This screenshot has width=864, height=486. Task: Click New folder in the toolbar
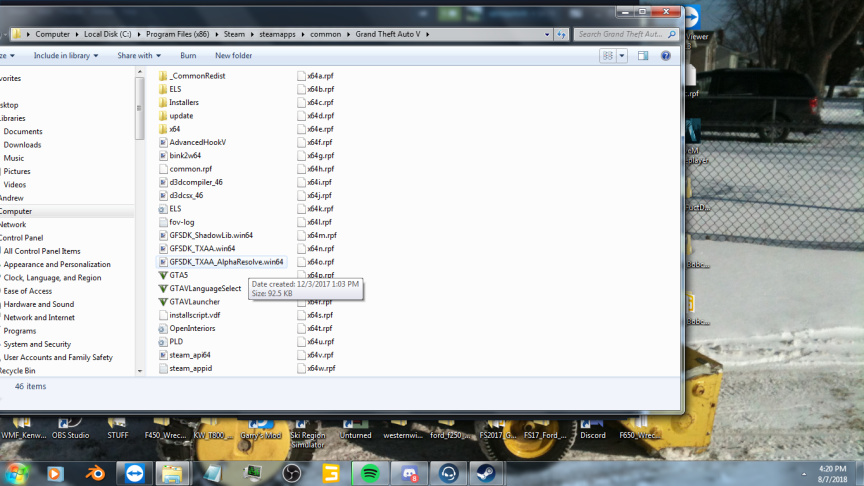(234, 56)
